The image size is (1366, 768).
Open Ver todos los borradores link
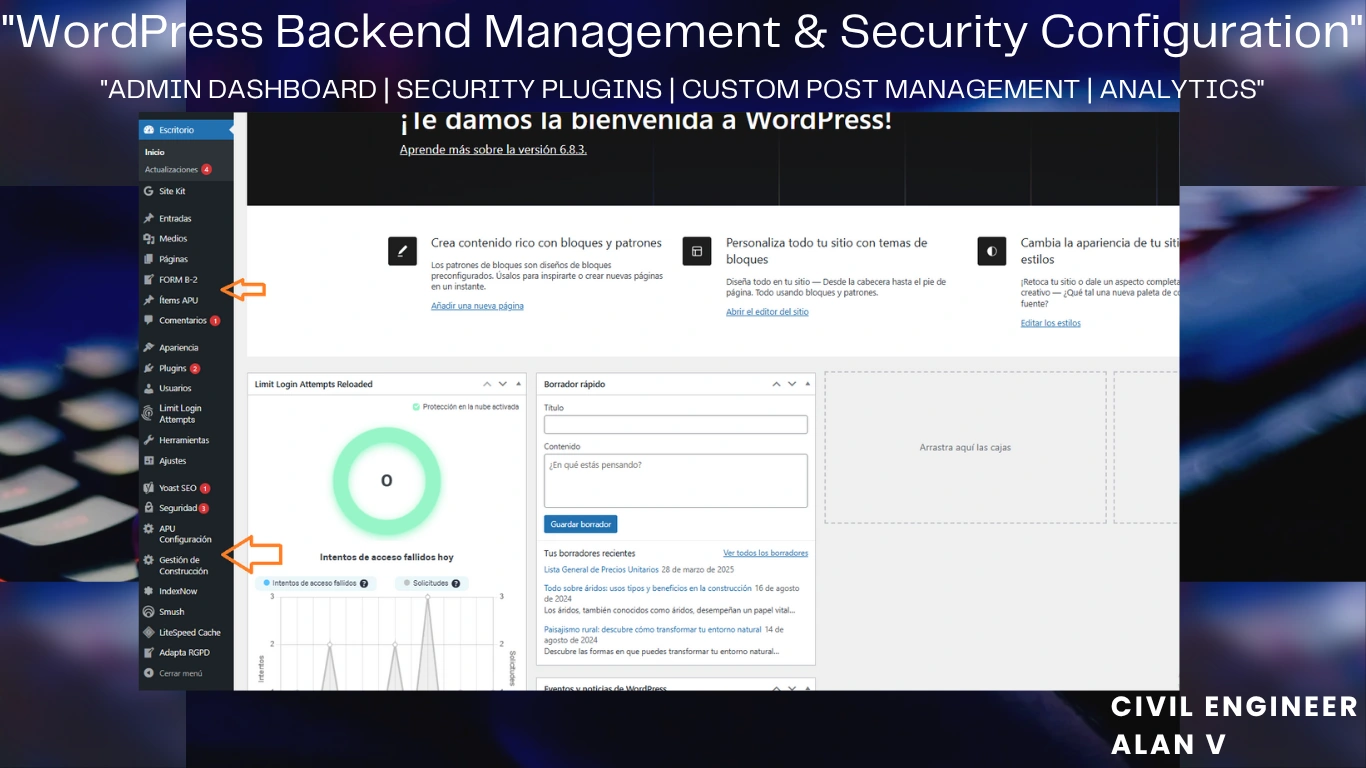click(765, 553)
